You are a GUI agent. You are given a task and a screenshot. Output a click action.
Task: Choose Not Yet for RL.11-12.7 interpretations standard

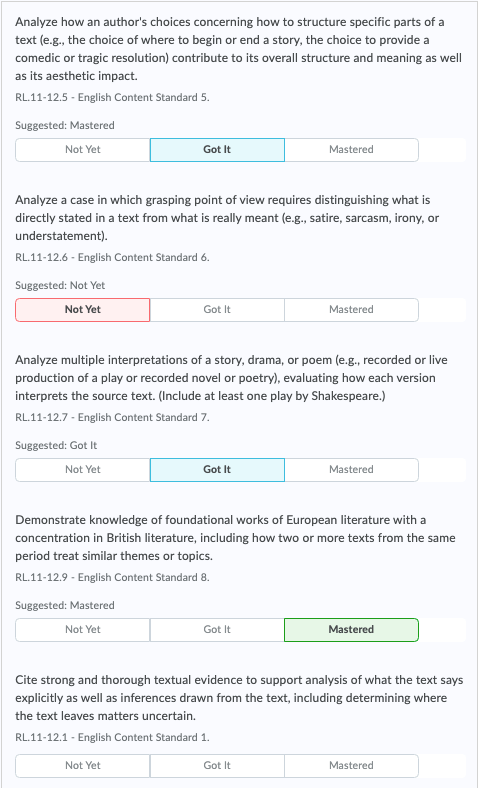point(82,469)
